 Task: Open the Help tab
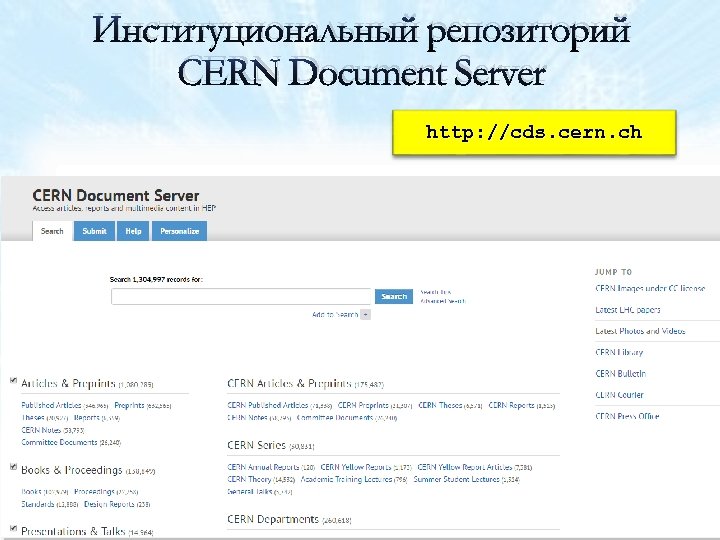tap(133, 231)
